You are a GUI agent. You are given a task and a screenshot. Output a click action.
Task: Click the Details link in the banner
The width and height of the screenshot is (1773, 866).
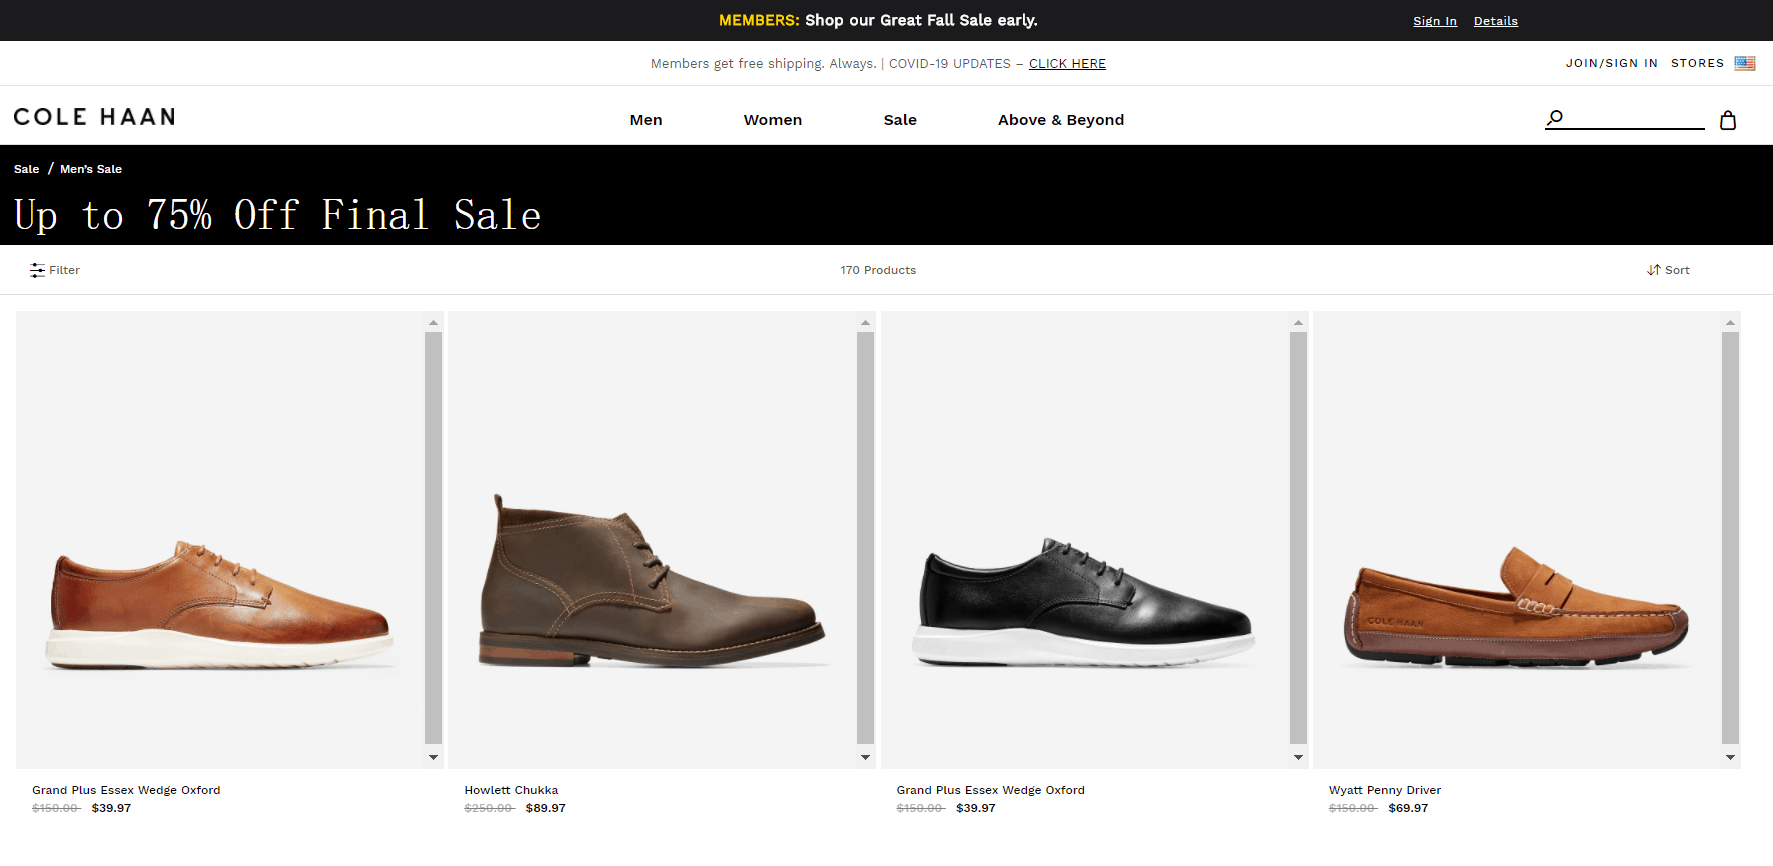1496,21
